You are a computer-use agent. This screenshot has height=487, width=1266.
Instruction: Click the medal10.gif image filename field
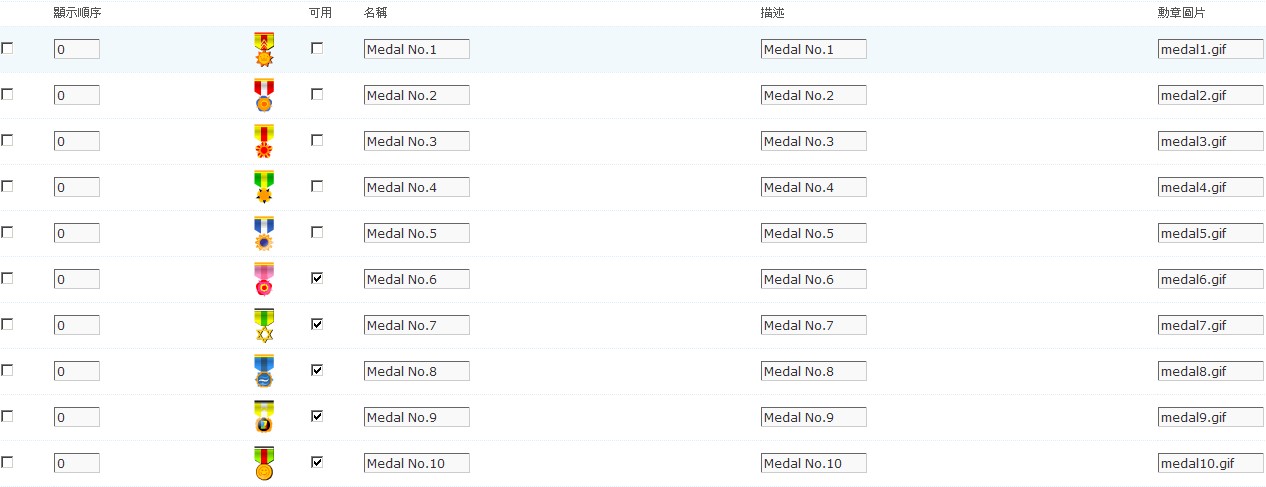[1210, 463]
